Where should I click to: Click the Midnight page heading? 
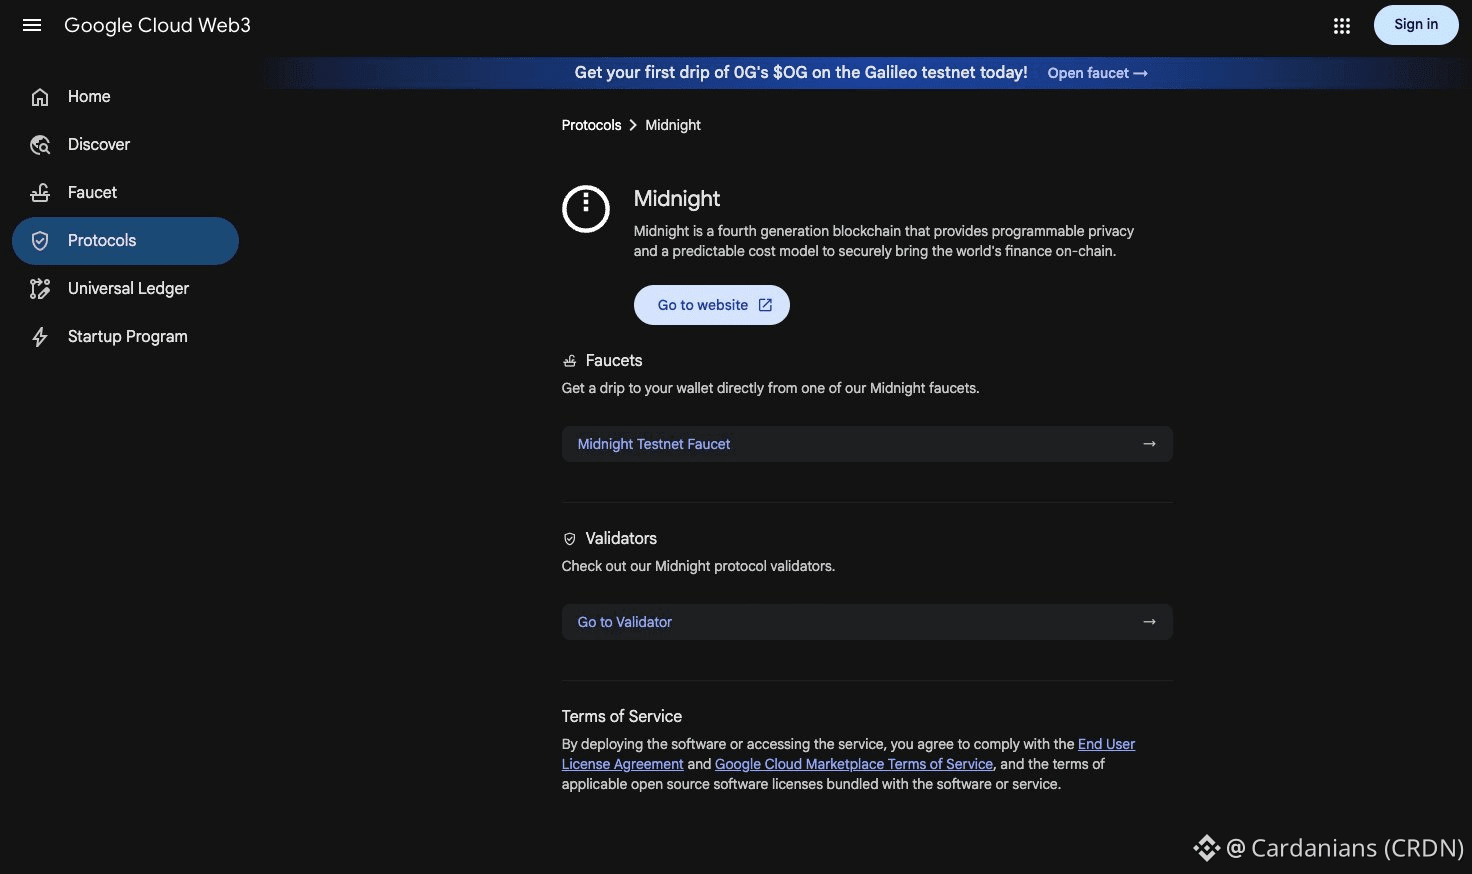[x=677, y=198]
